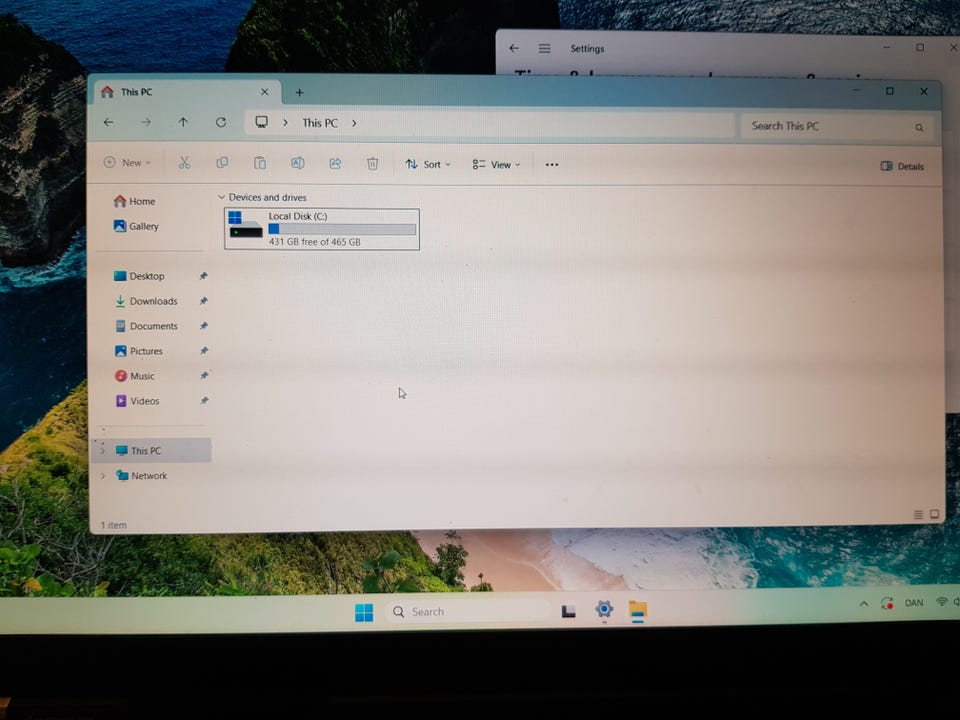Click the back arrow in Settings window
The width and height of the screenshot is (960, 720).
click(514, 48)
